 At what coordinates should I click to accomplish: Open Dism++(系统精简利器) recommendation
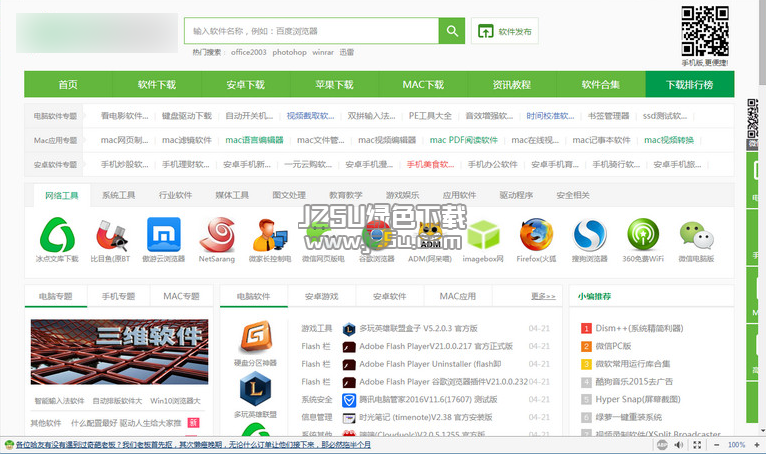pos(639,328)
